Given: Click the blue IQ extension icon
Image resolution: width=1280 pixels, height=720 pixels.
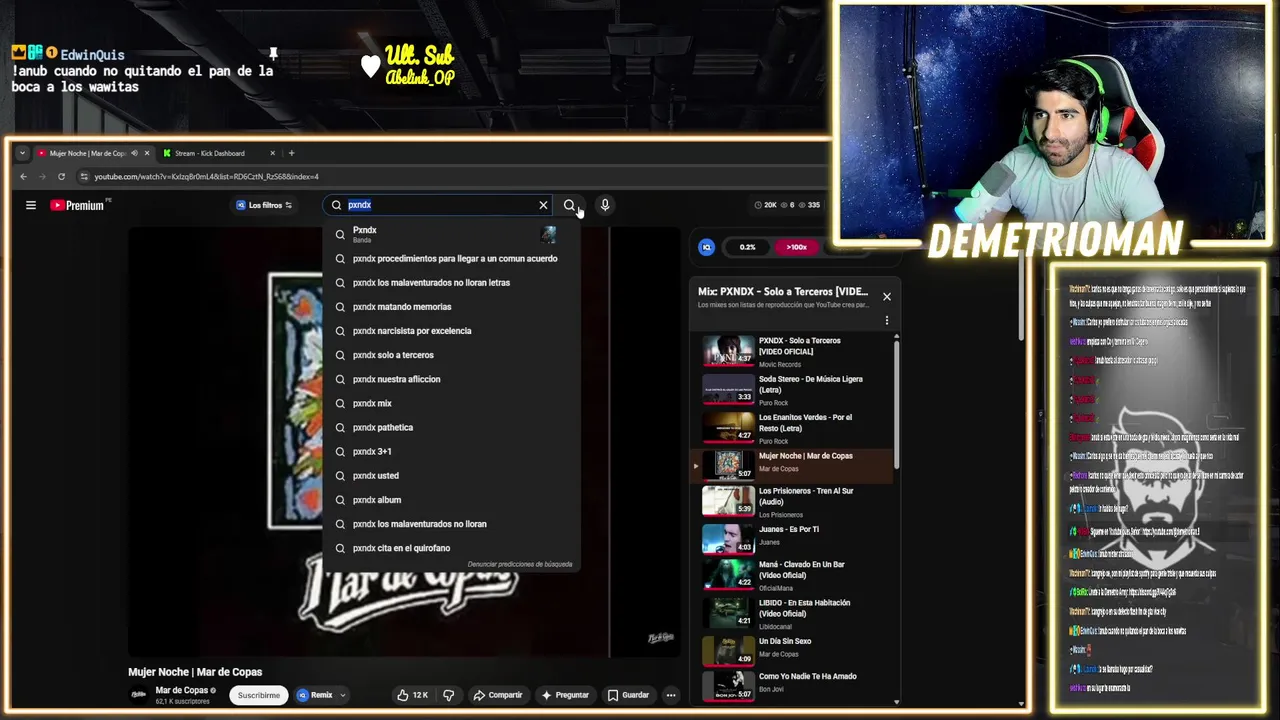Looking at the screenshot, I should (706, 247).
